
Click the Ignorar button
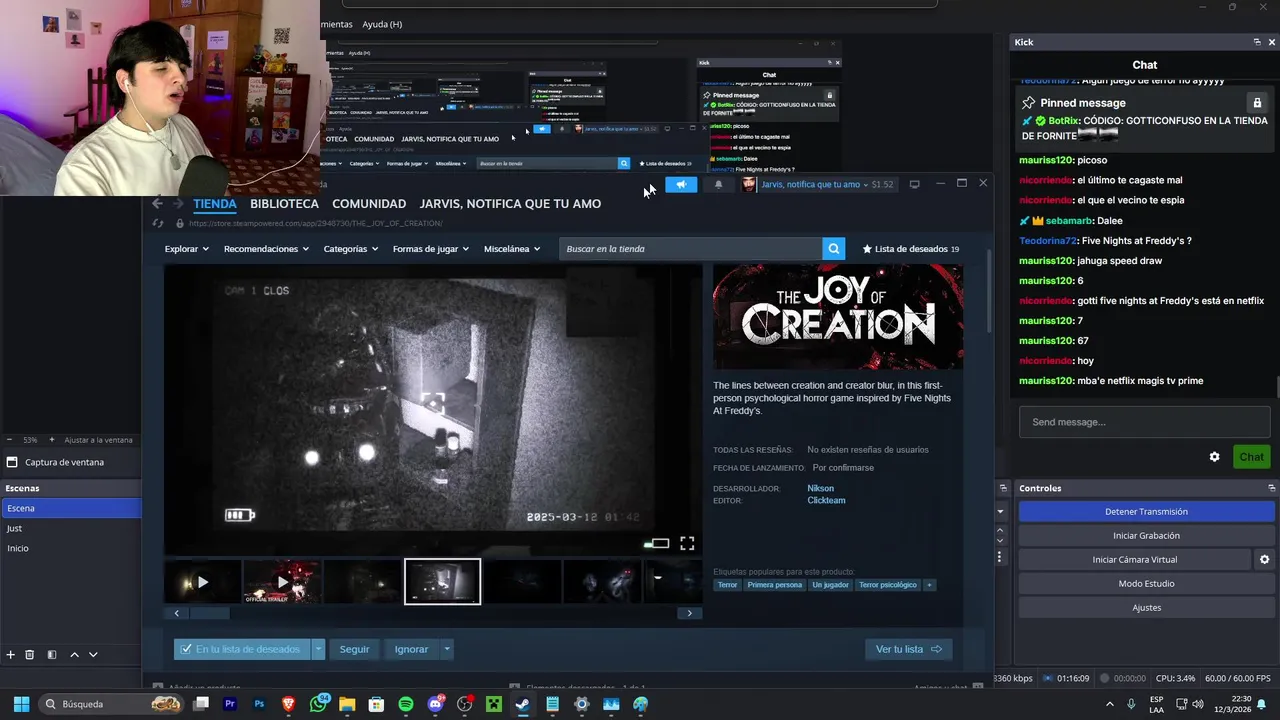click(x=411, y=649)
